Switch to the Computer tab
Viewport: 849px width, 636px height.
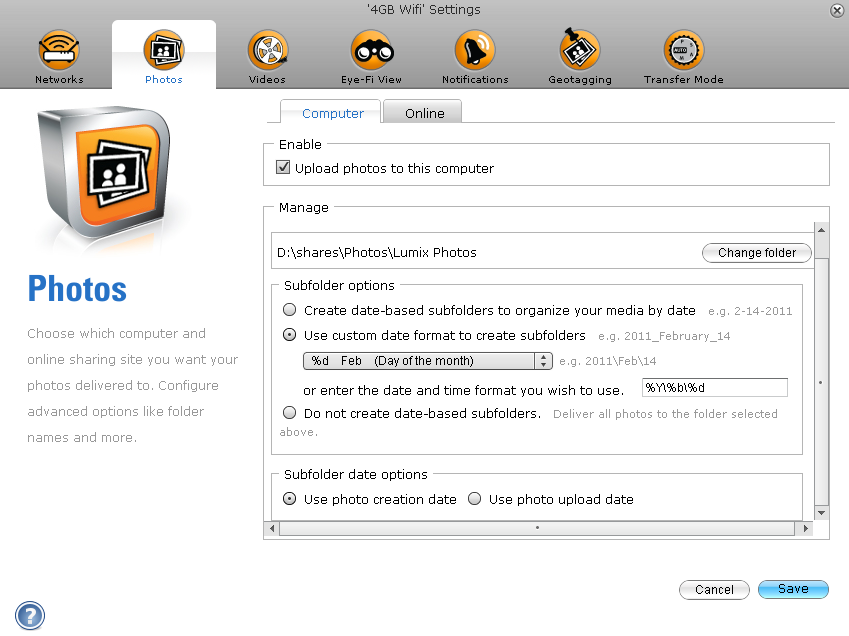coord(331,113)
